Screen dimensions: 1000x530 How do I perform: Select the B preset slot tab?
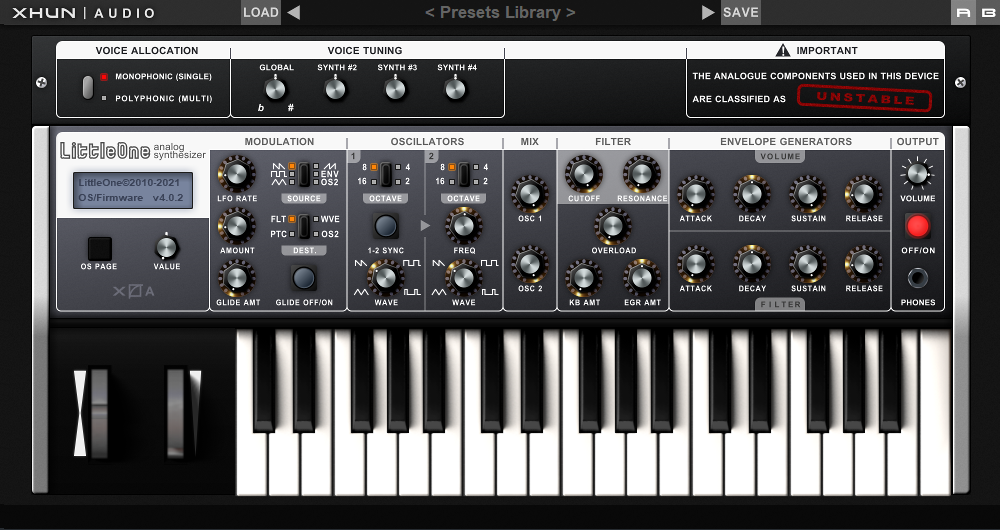coord(987,13)
